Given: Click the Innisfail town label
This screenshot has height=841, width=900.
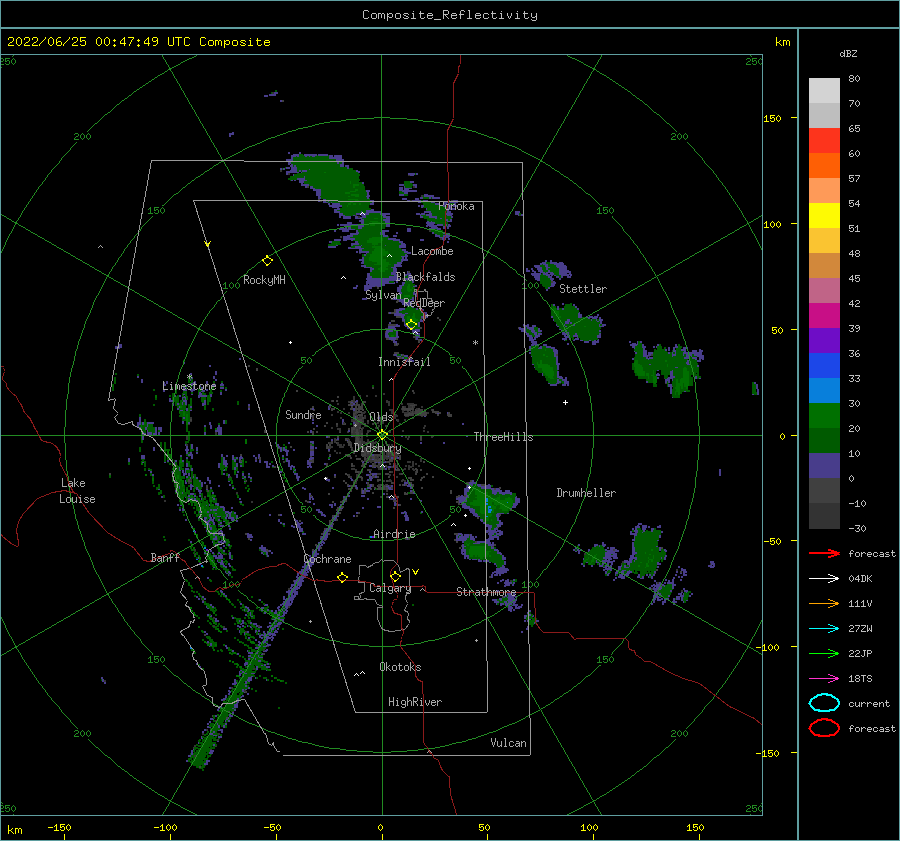Looking at the screenshot, I should (x=404, y=362).
